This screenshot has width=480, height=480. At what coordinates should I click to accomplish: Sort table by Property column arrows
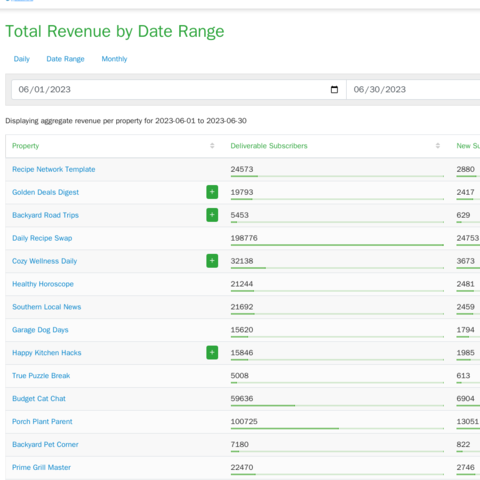[x=212, y=146]
